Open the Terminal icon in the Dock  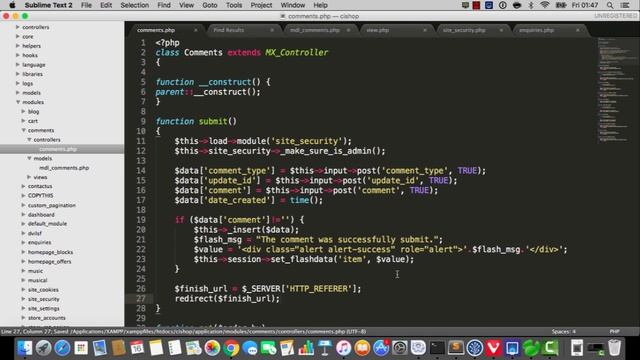tap(437, 348)
